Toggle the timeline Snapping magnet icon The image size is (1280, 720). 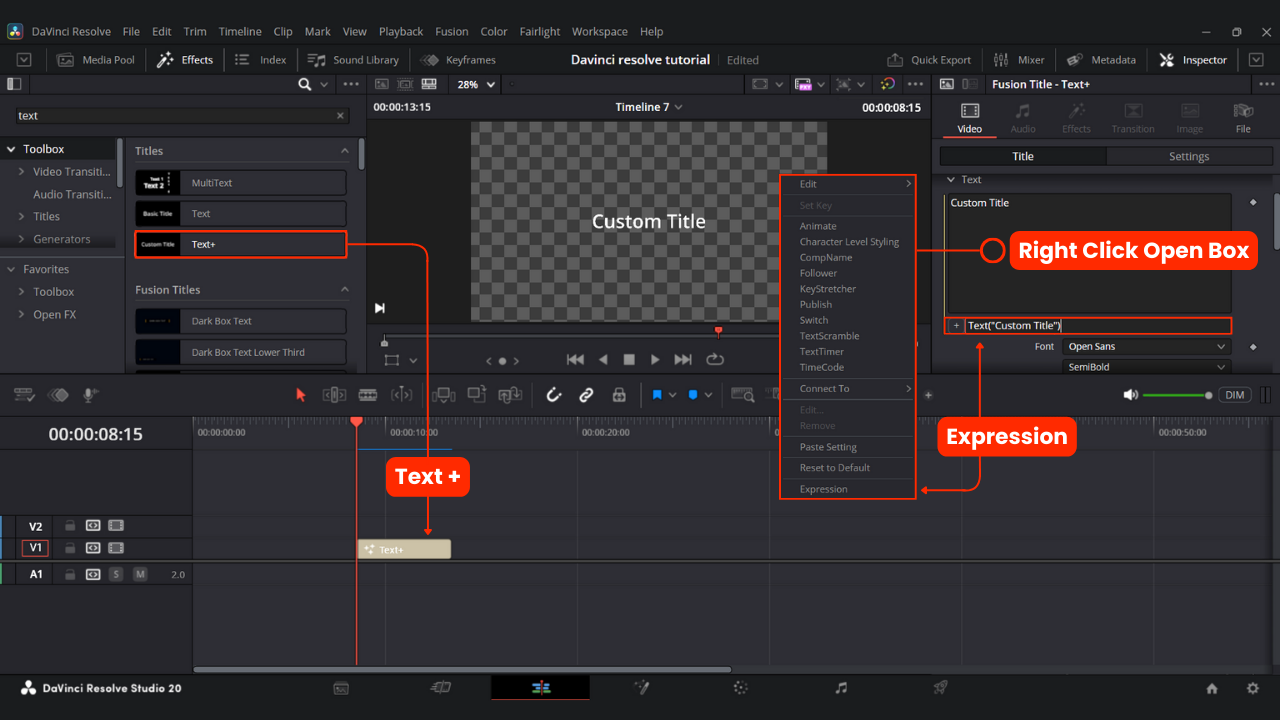click(553, 395)
